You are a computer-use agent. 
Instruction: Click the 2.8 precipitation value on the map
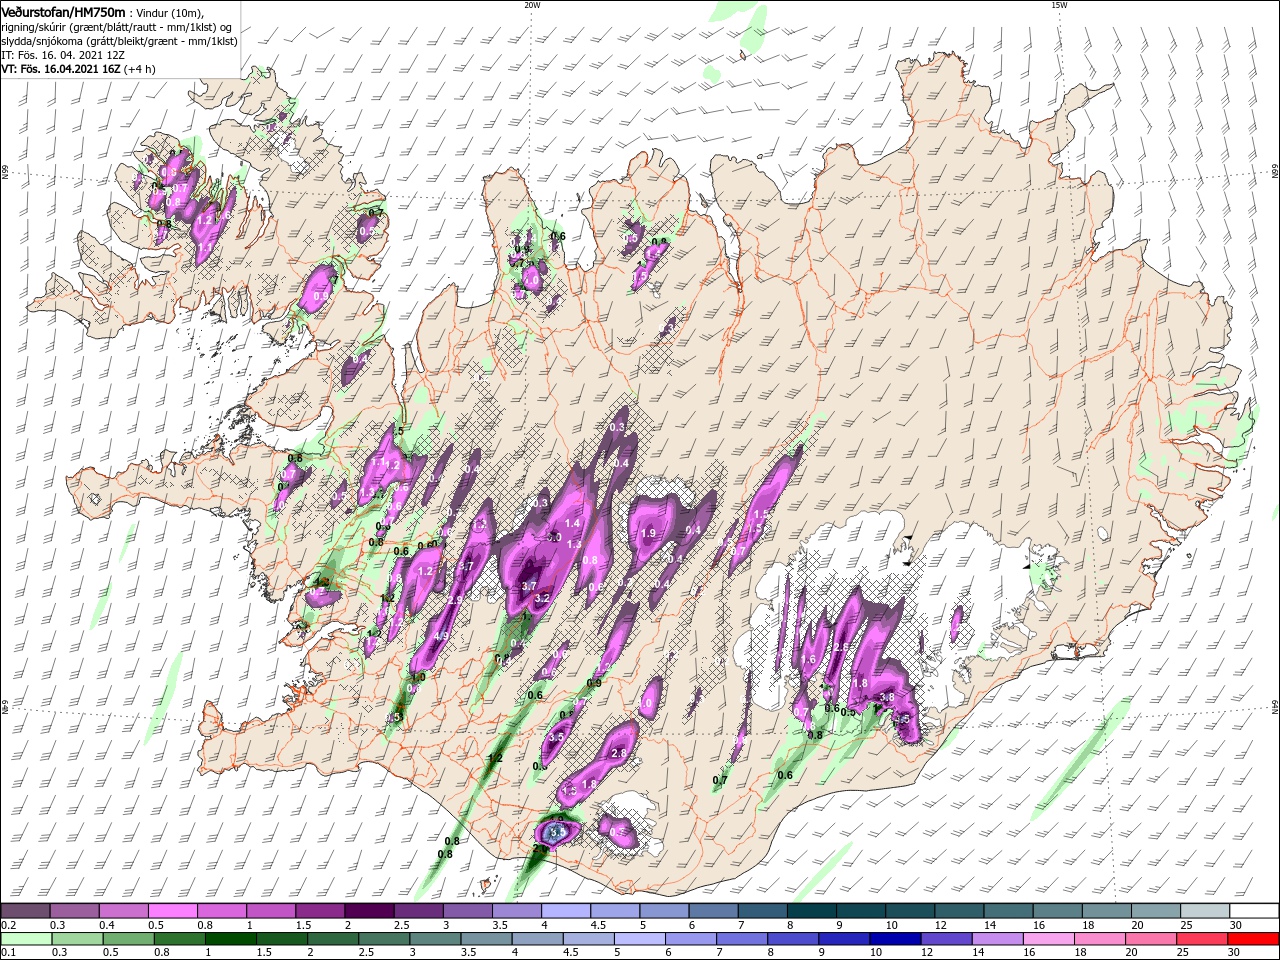point(618,754)
